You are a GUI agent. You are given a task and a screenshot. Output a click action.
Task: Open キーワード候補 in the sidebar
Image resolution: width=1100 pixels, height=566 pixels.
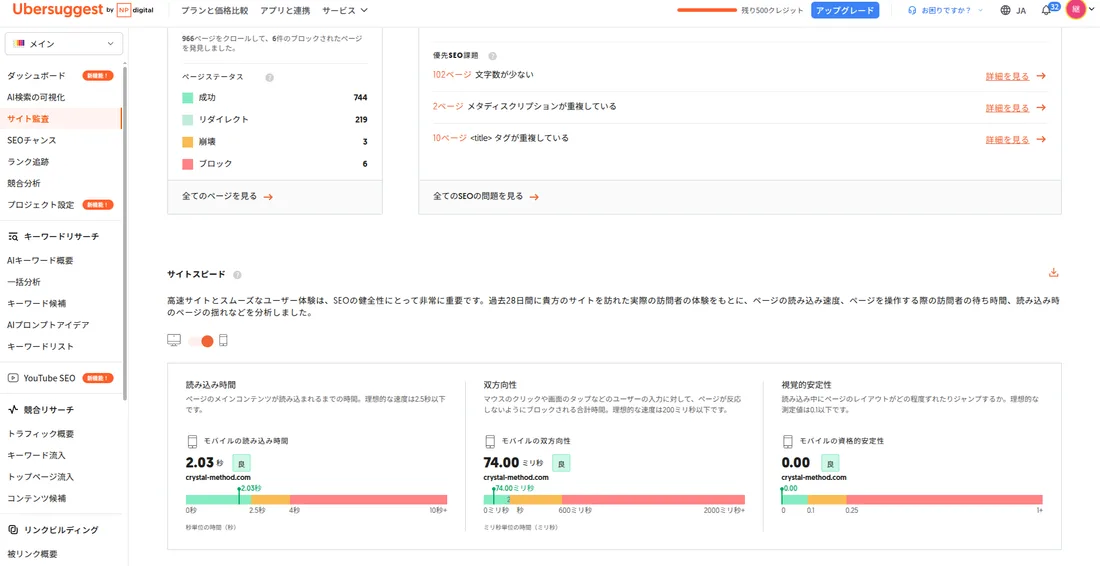click(36, 304)
